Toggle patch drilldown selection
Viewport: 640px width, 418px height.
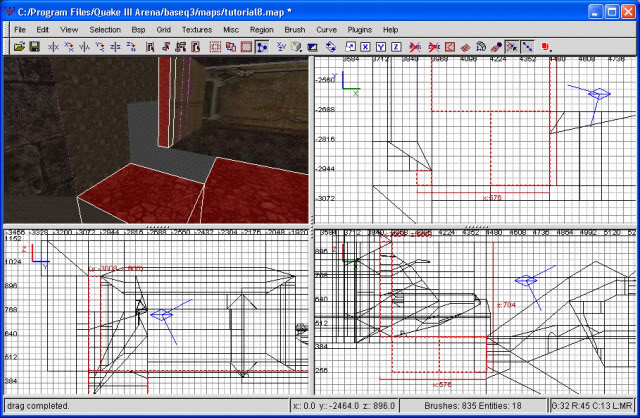coord(527,47)
